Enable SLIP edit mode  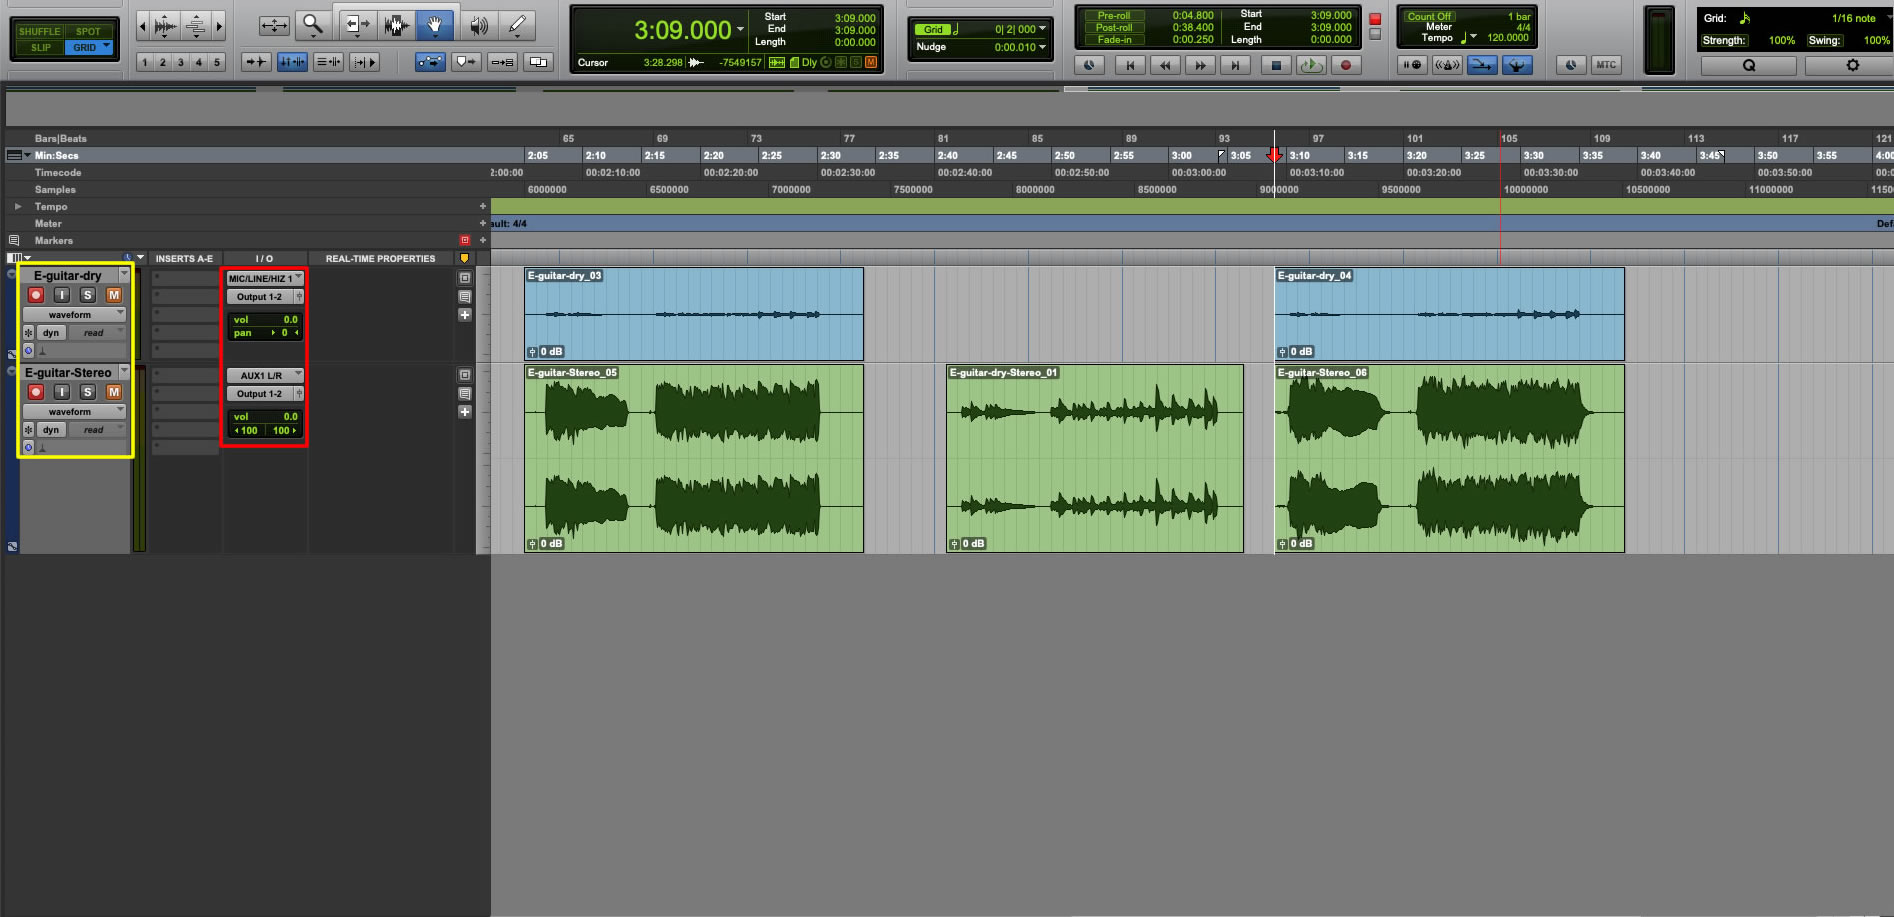point(40,47)
